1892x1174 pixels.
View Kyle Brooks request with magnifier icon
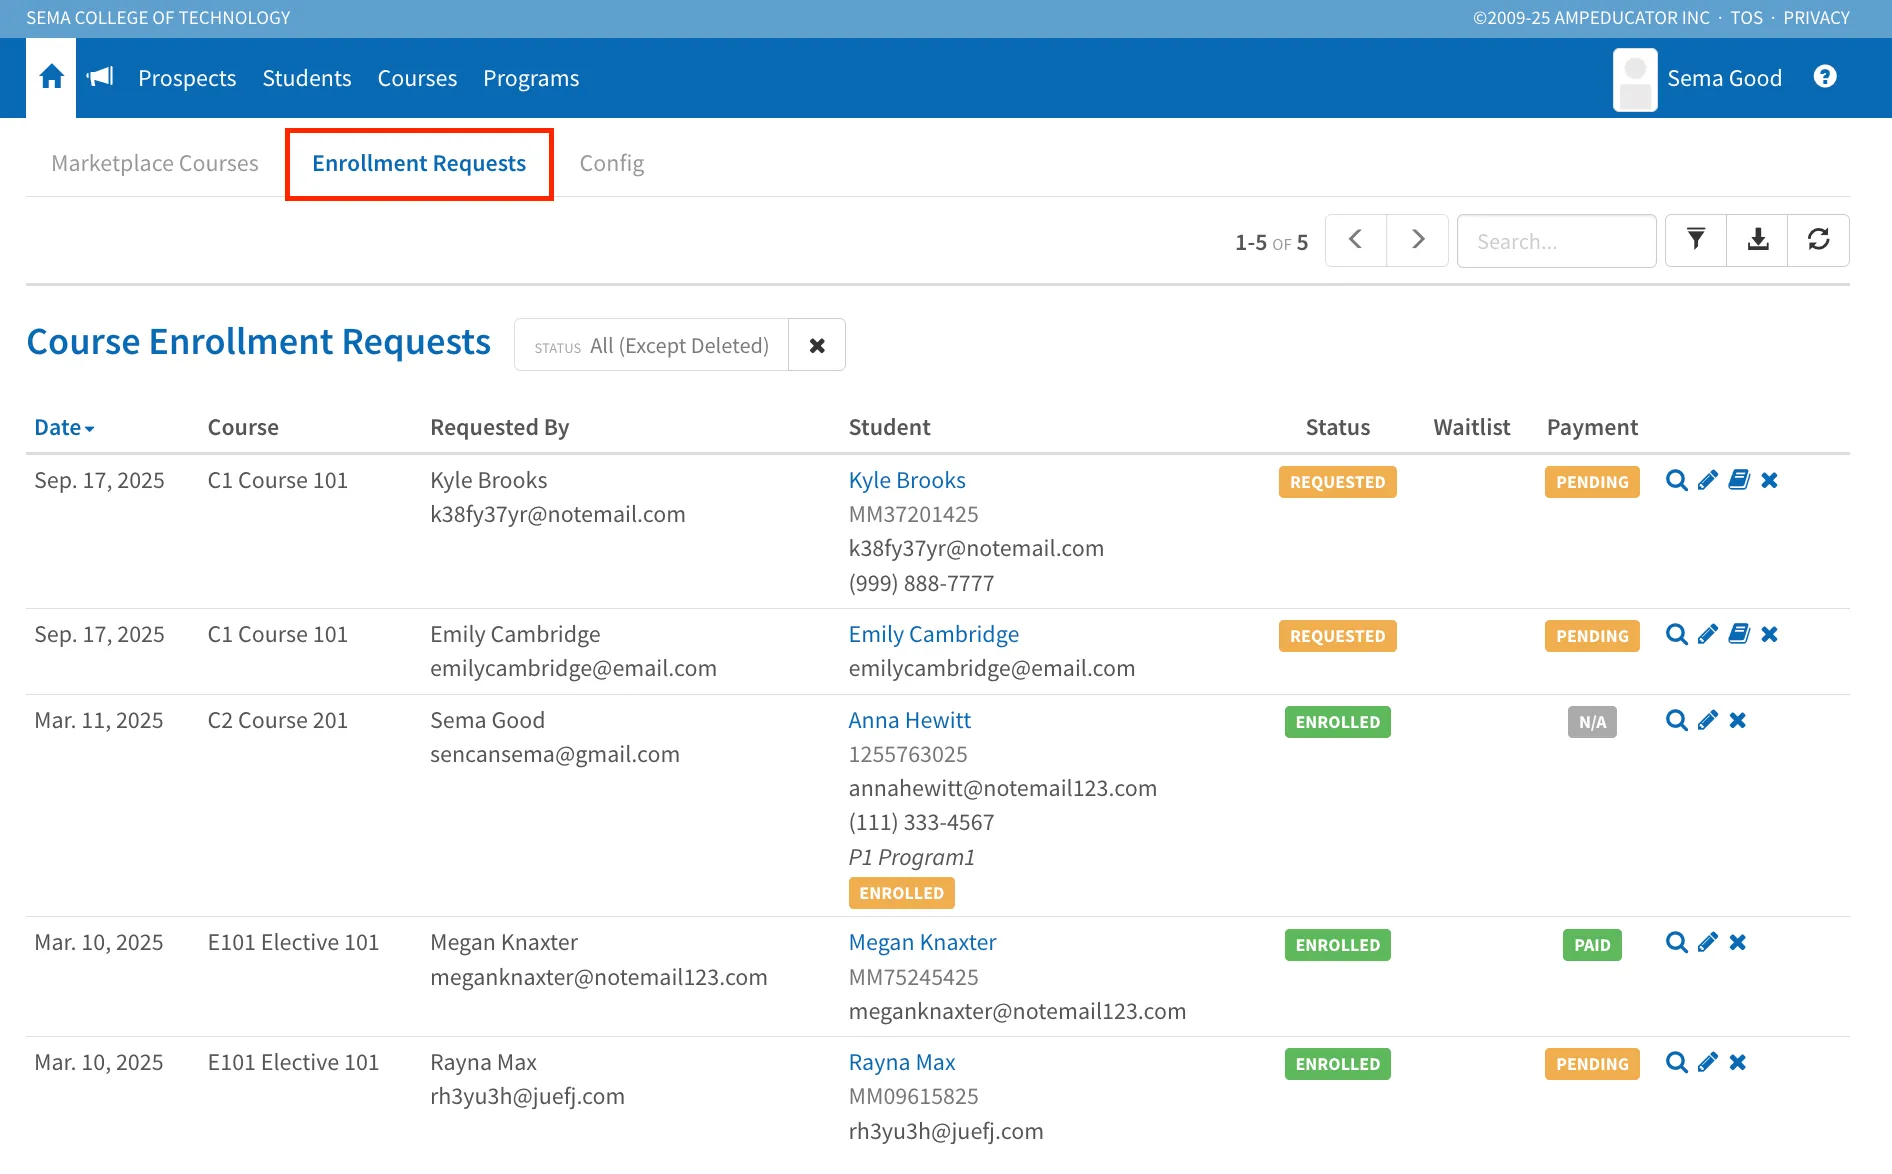coord(1677,481)
